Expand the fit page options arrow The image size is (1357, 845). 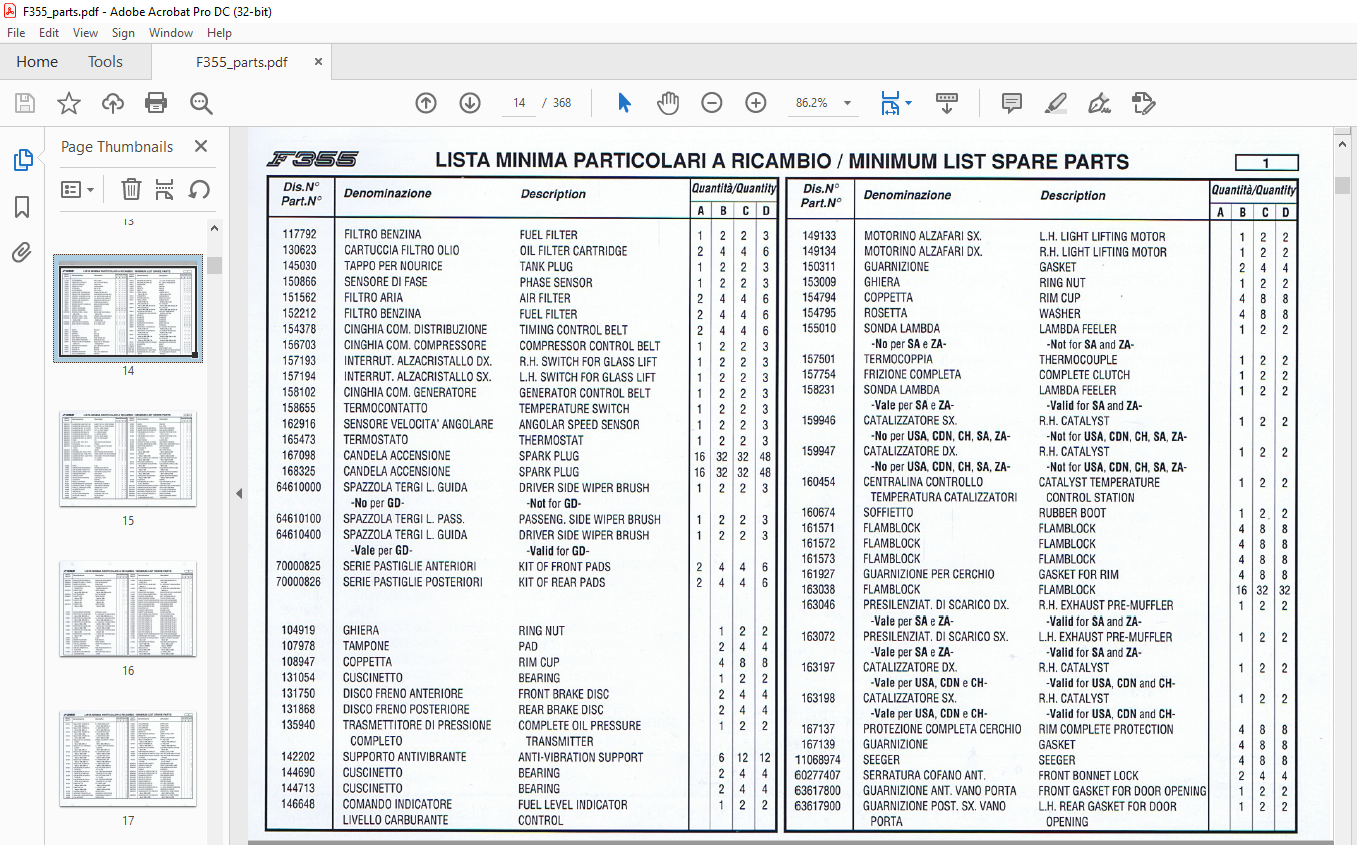click(x=908, y=103)
